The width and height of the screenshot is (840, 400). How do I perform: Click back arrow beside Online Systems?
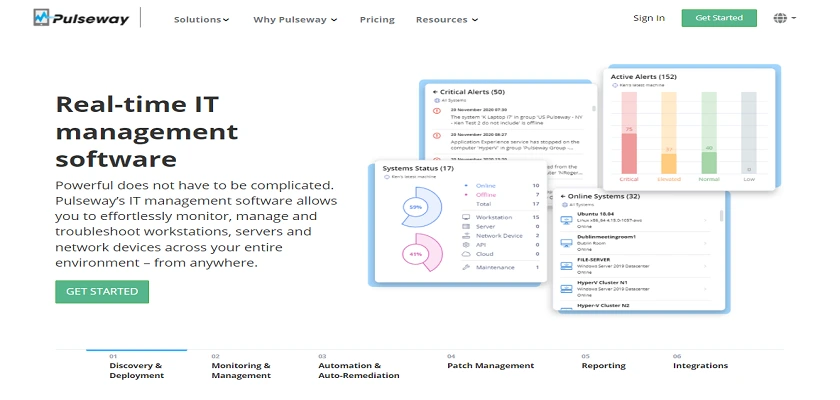pyautogui.click(x=563, y=196)
